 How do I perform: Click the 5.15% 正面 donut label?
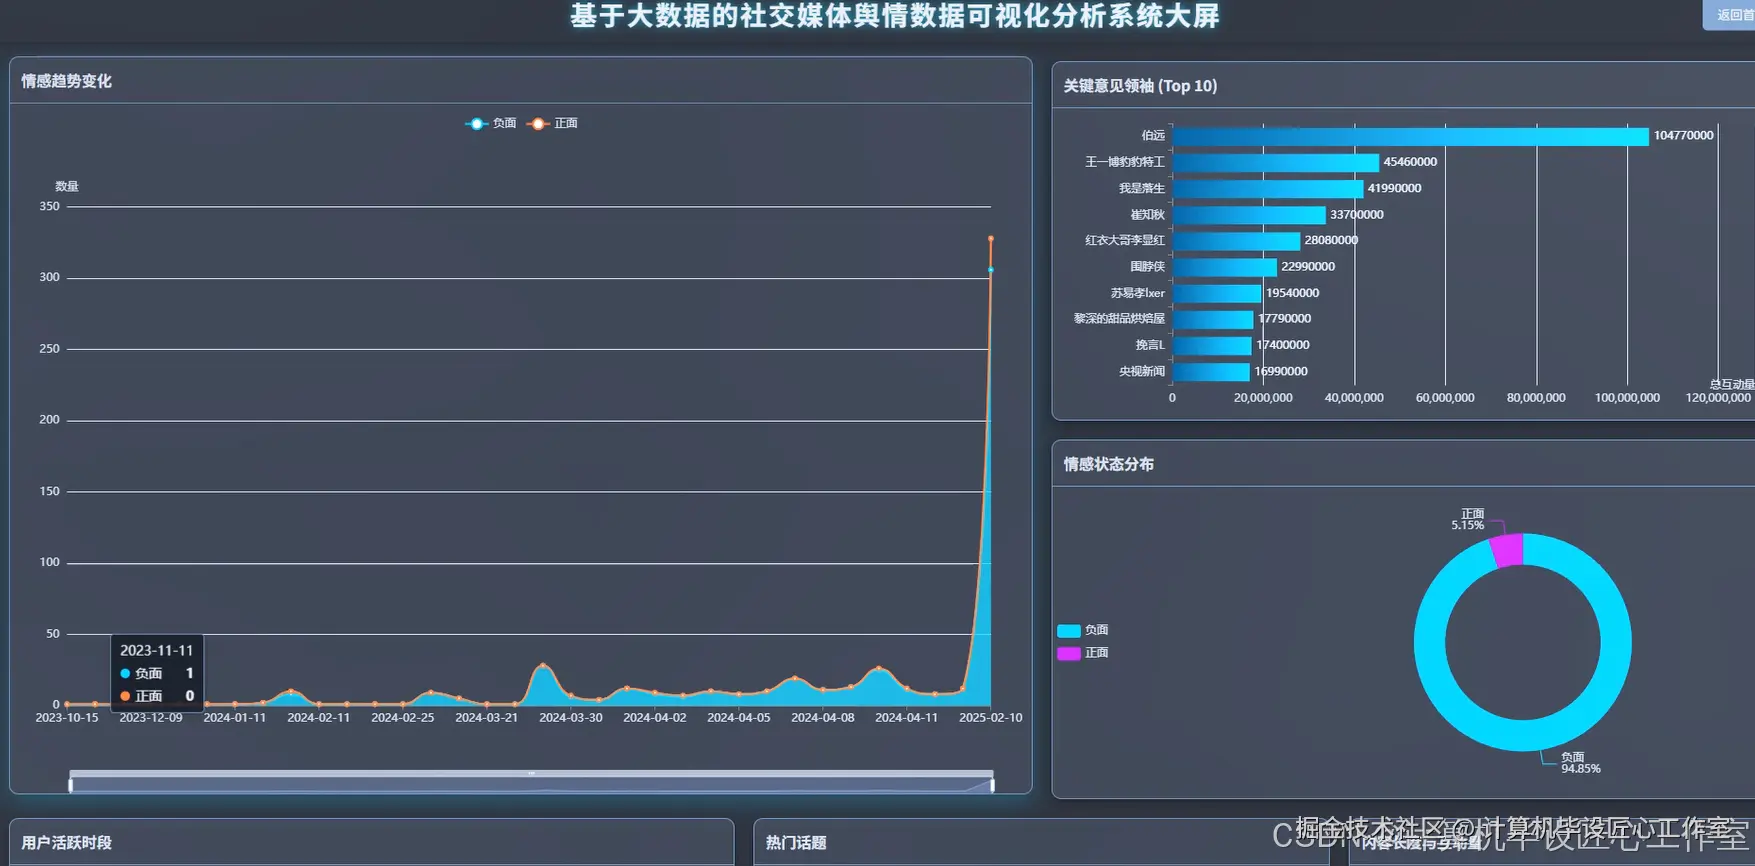point(1468,519)
